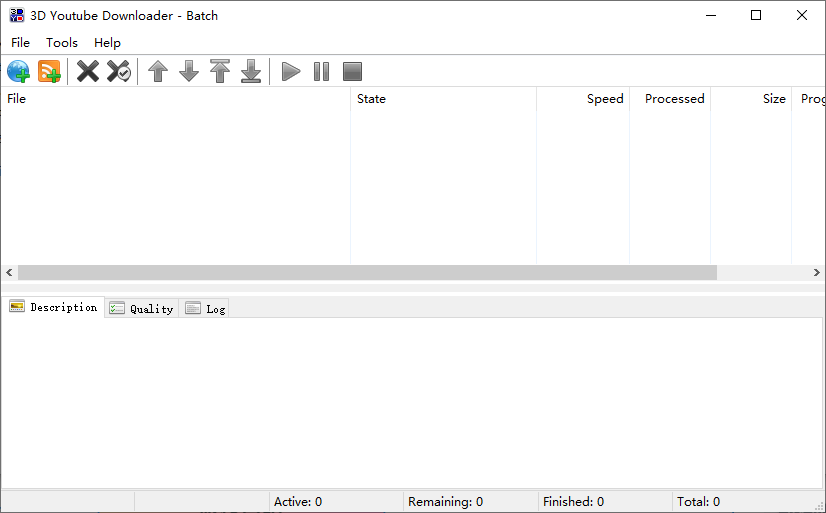Select the Description tab

[x=54, y=307]
